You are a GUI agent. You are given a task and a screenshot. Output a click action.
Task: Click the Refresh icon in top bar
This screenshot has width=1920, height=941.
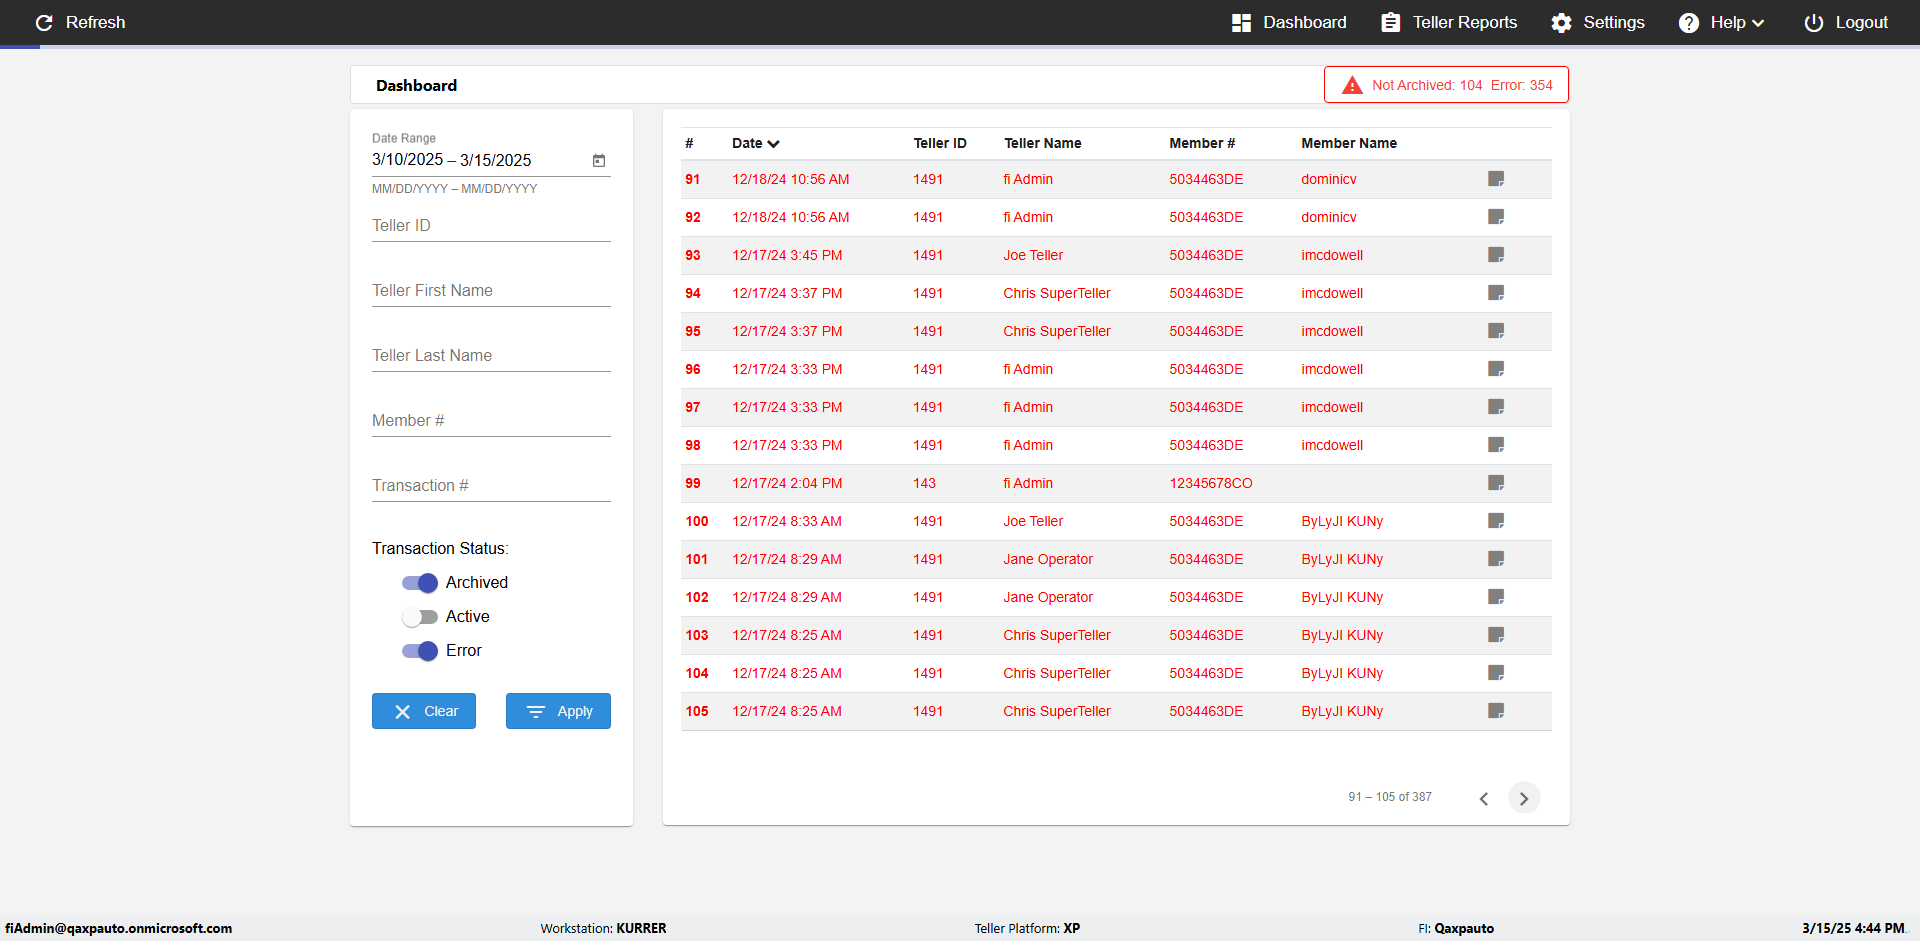(x=44, y=23)
